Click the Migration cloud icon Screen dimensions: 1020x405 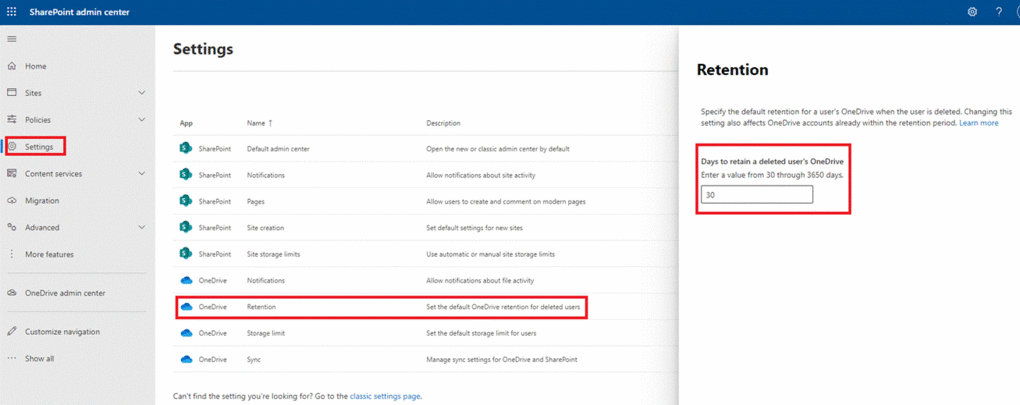[12, 201]
